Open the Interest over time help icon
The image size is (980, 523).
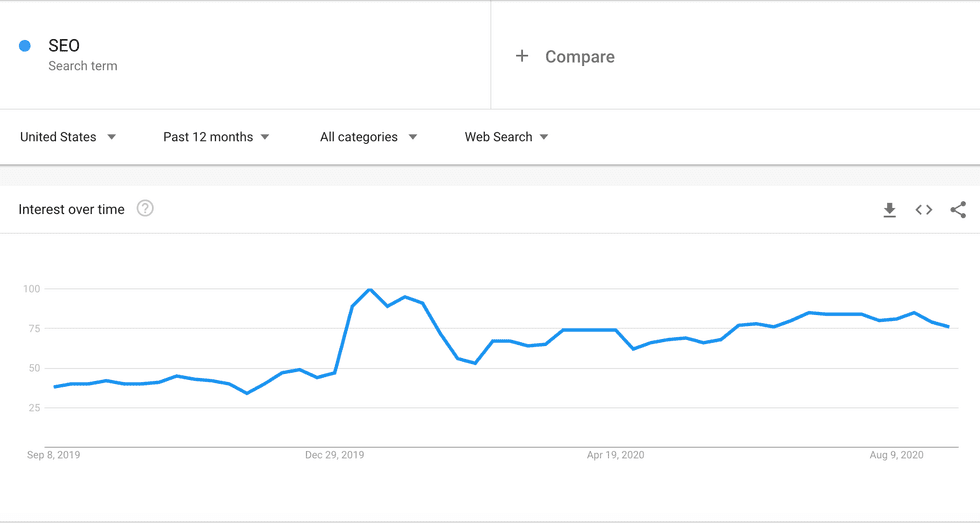(145, 209)
